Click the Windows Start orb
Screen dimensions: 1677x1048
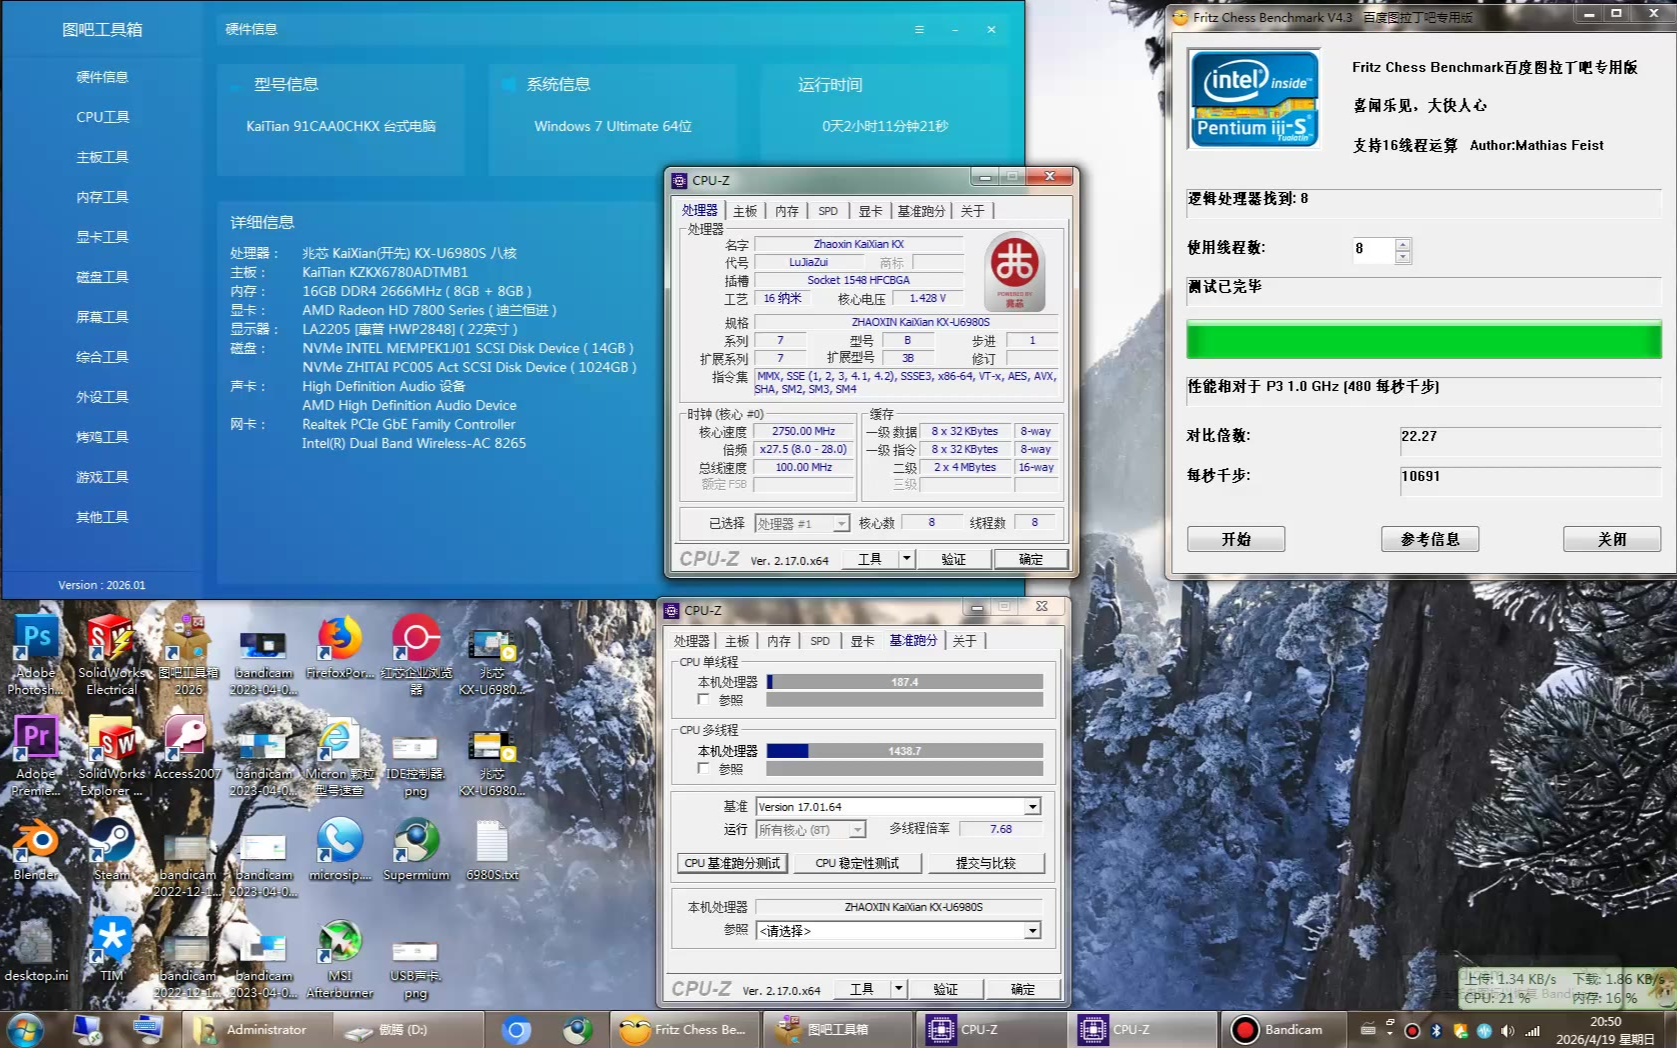click(x=24, y=1029)
